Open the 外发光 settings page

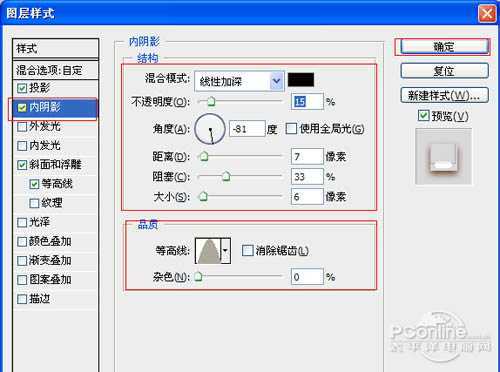(x=45, y=126)
